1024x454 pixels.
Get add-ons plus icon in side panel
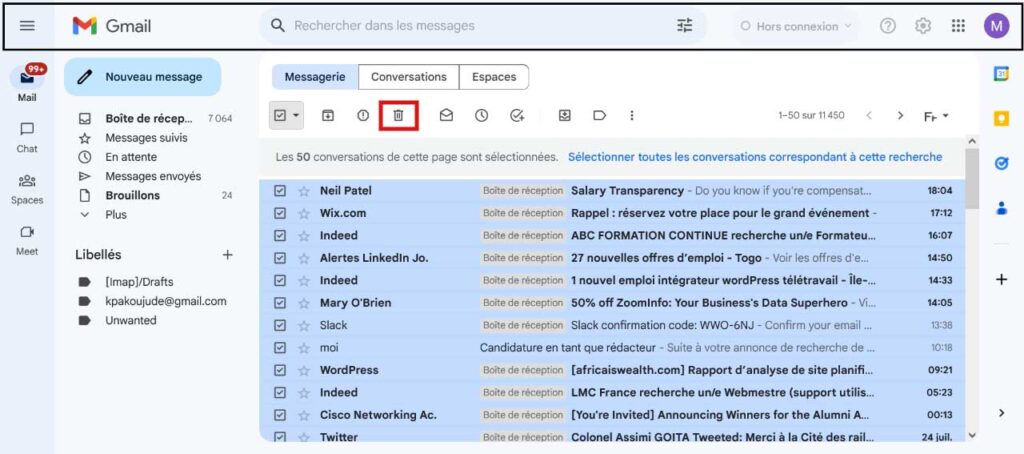pos(1001,280)
